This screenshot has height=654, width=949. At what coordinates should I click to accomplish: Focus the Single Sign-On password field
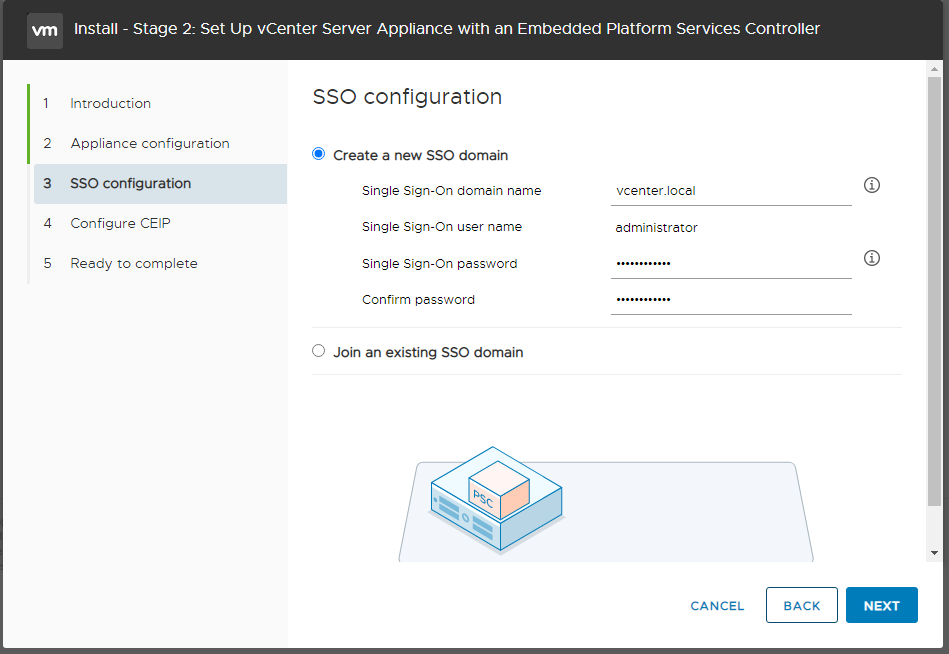click(x=731, y=264)
